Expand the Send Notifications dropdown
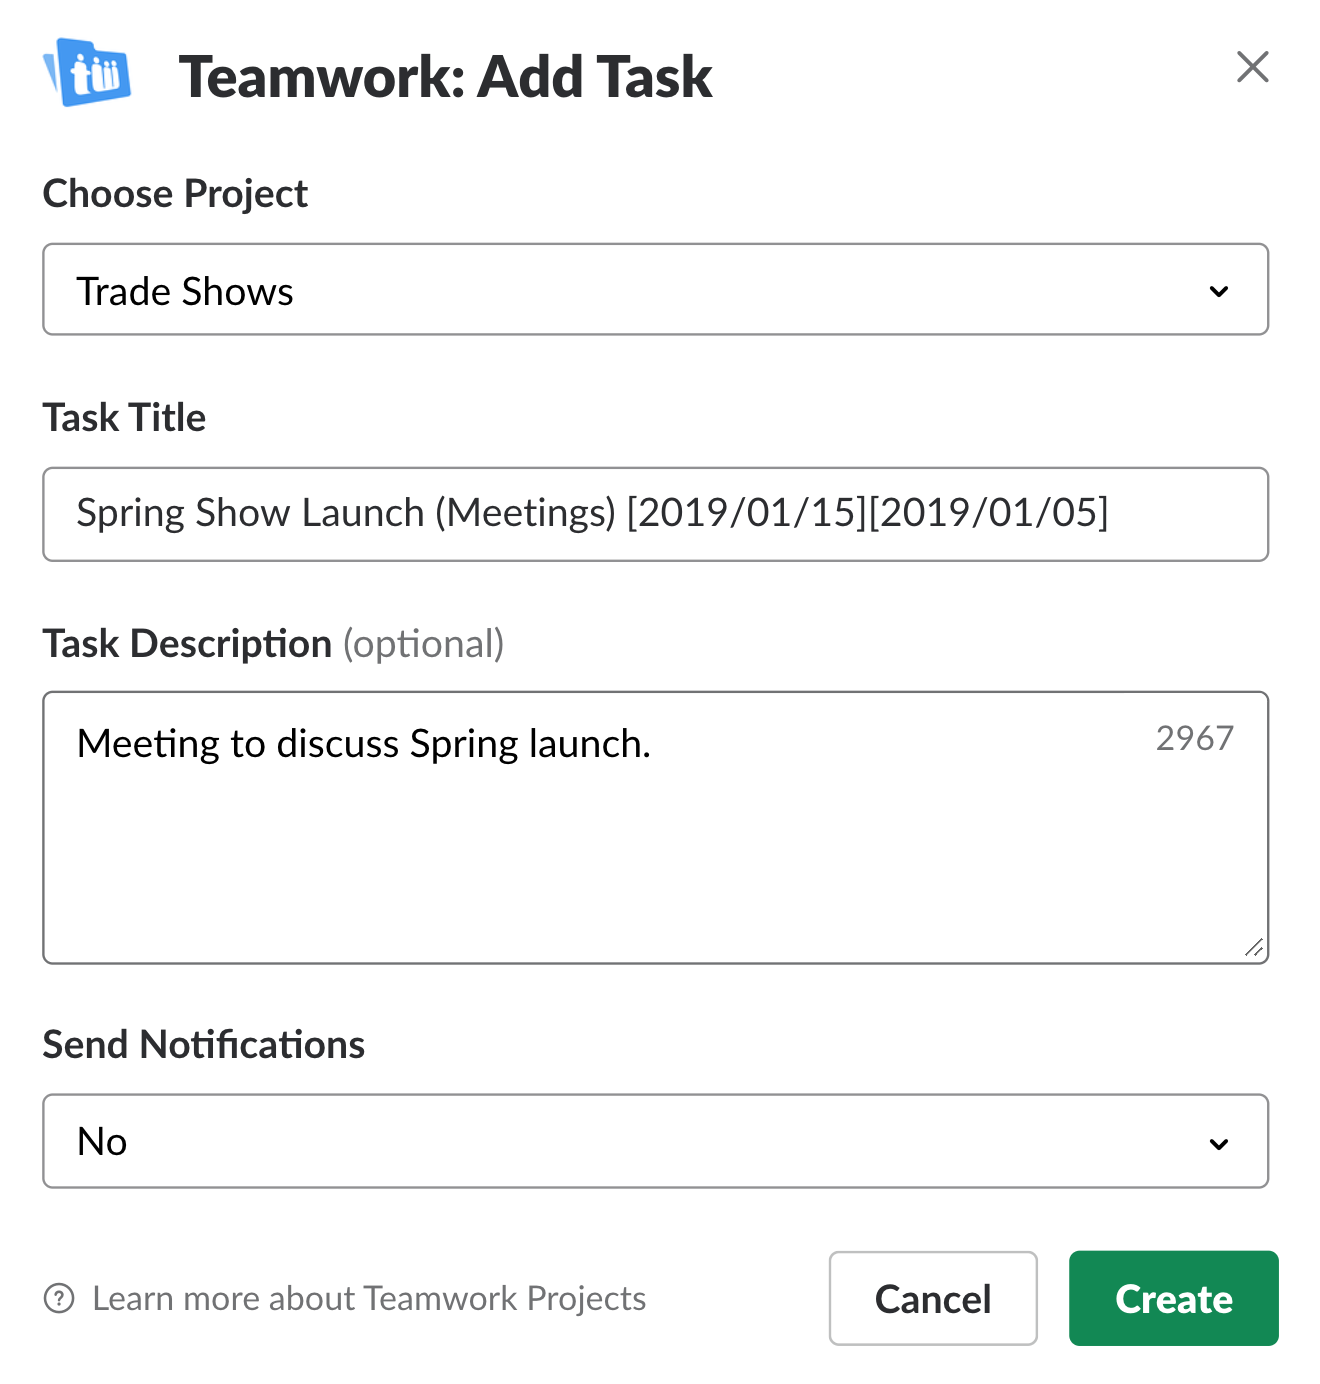Image resolution: width=1320 pixels, height=1384 pixels. click(655, 1141)
